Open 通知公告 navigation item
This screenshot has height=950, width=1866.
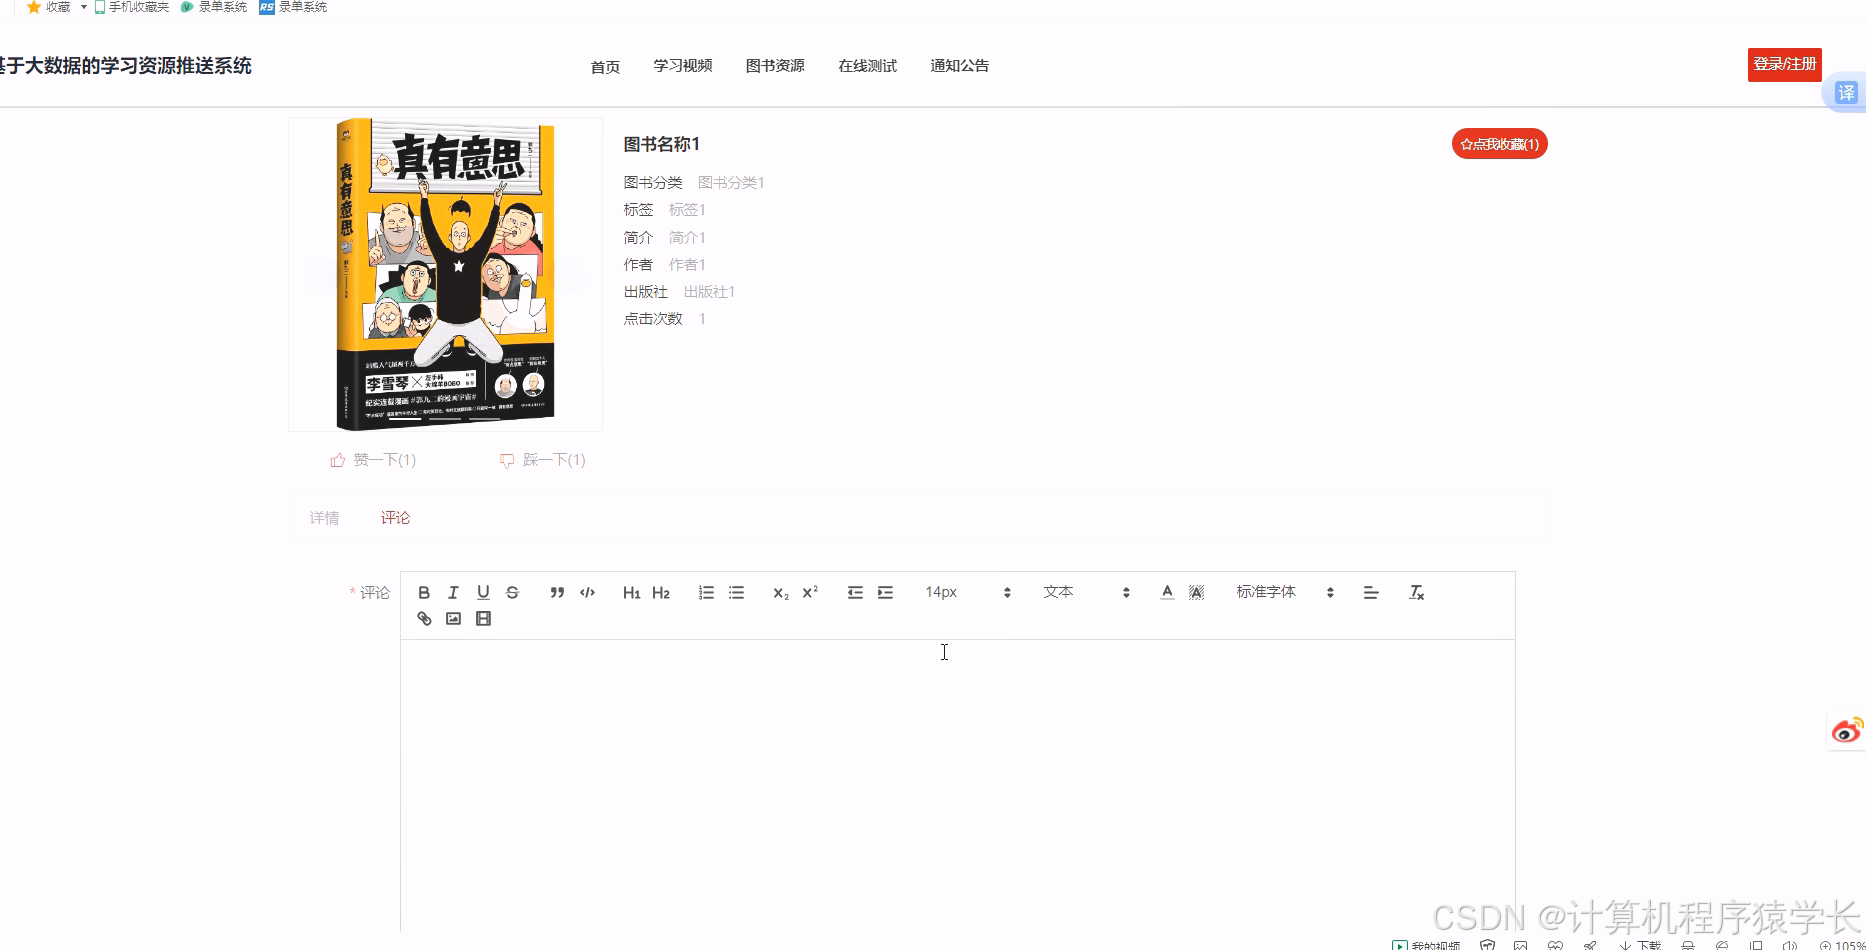click(959, 66)
